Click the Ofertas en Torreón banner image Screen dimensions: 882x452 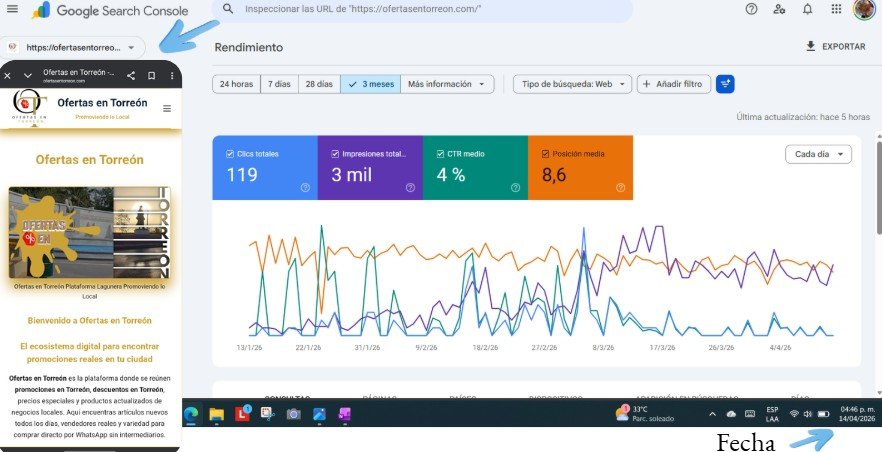(89, 232)
